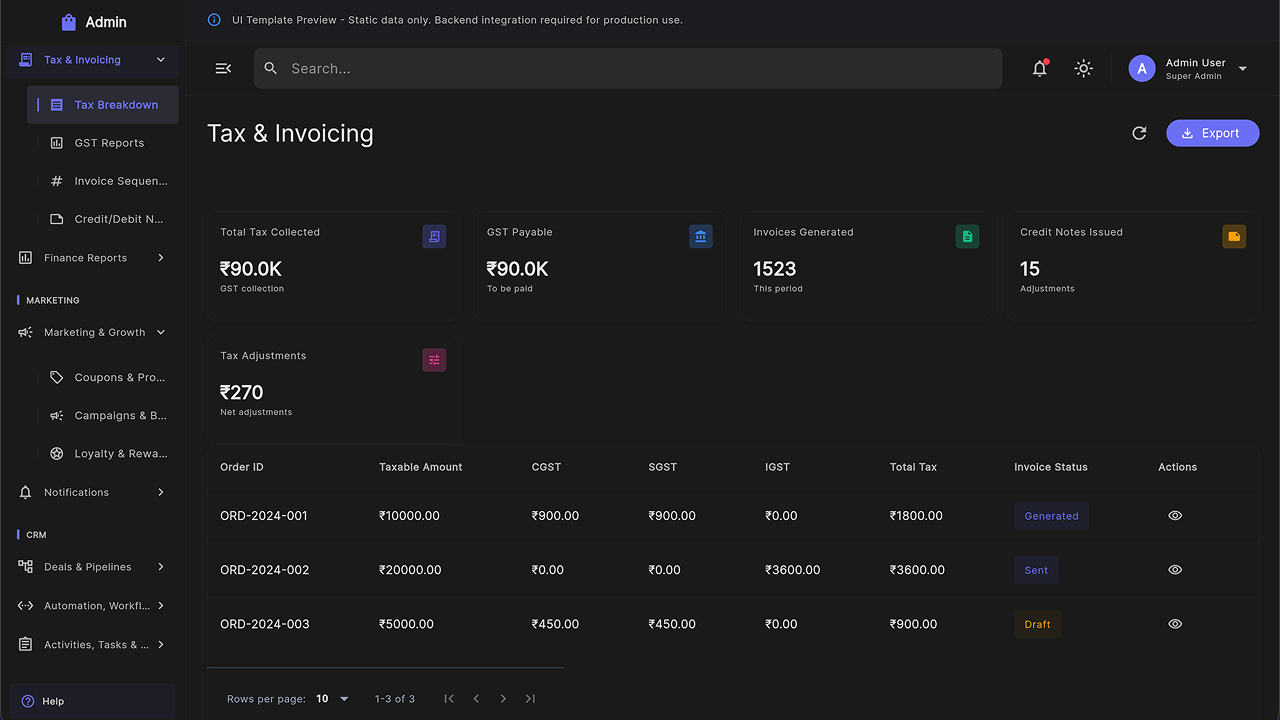
Task: Go to the previous table page
Action: (x=476, y=699)
